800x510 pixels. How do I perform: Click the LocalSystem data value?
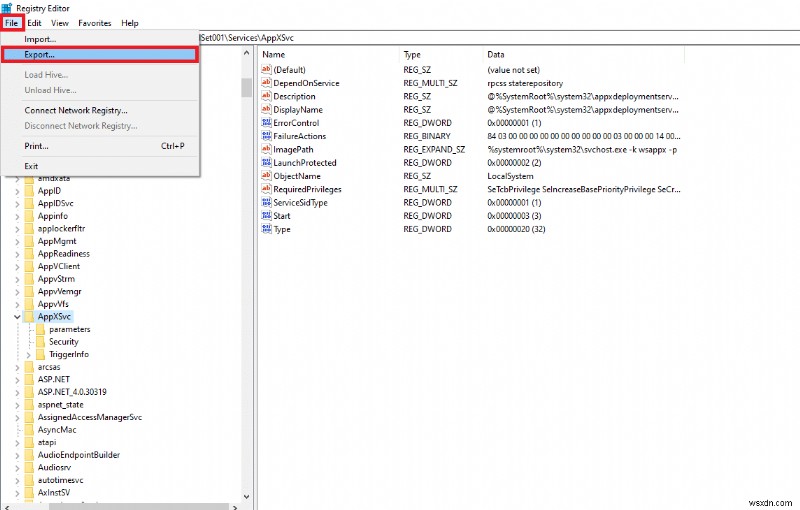(x=510, y=176)
